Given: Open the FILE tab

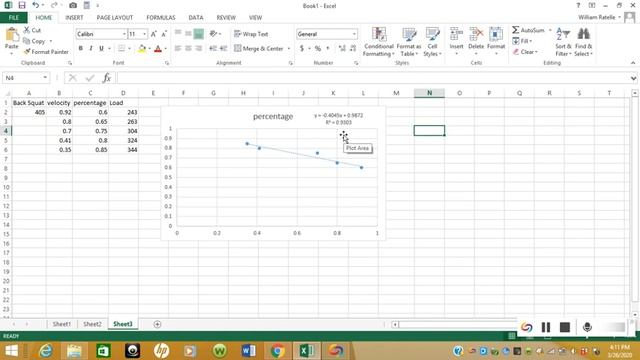Looking at the screenshot, I should point(14,18).
